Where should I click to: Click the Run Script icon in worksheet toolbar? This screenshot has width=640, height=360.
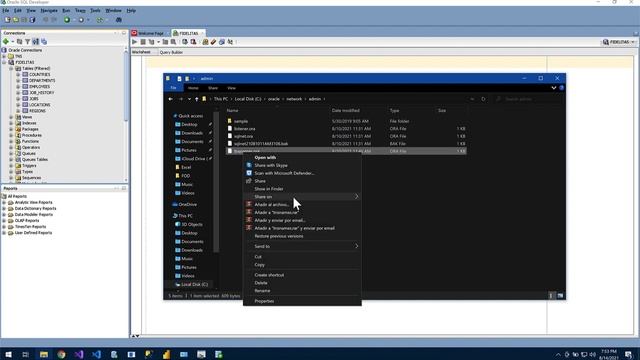143,42
